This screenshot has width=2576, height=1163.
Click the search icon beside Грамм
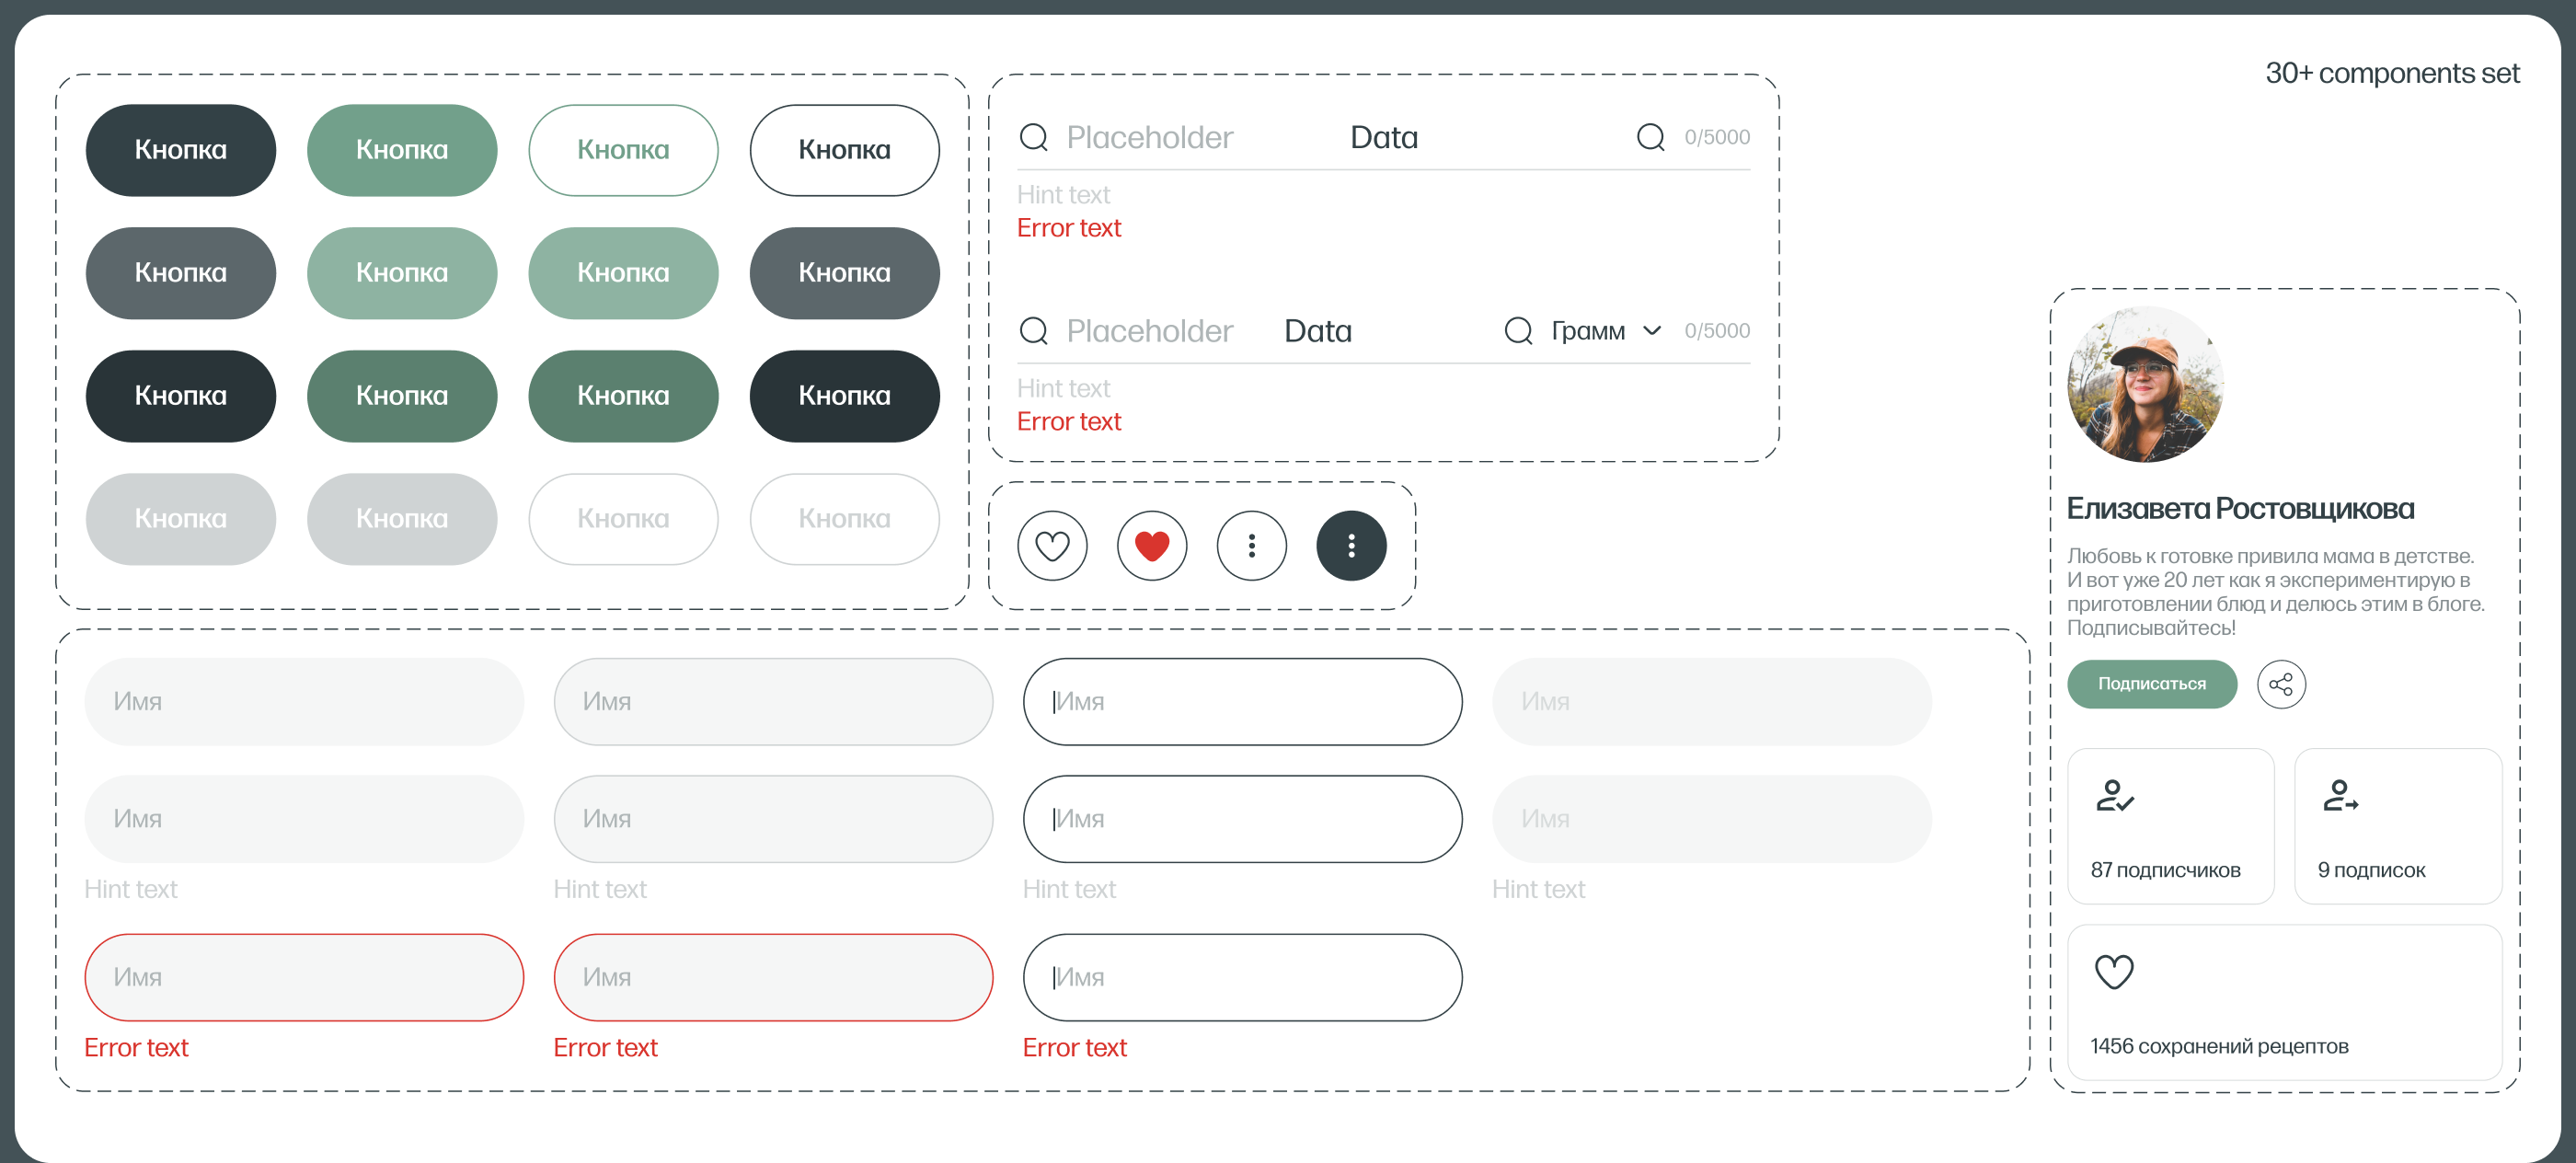tap(1518, 330)
